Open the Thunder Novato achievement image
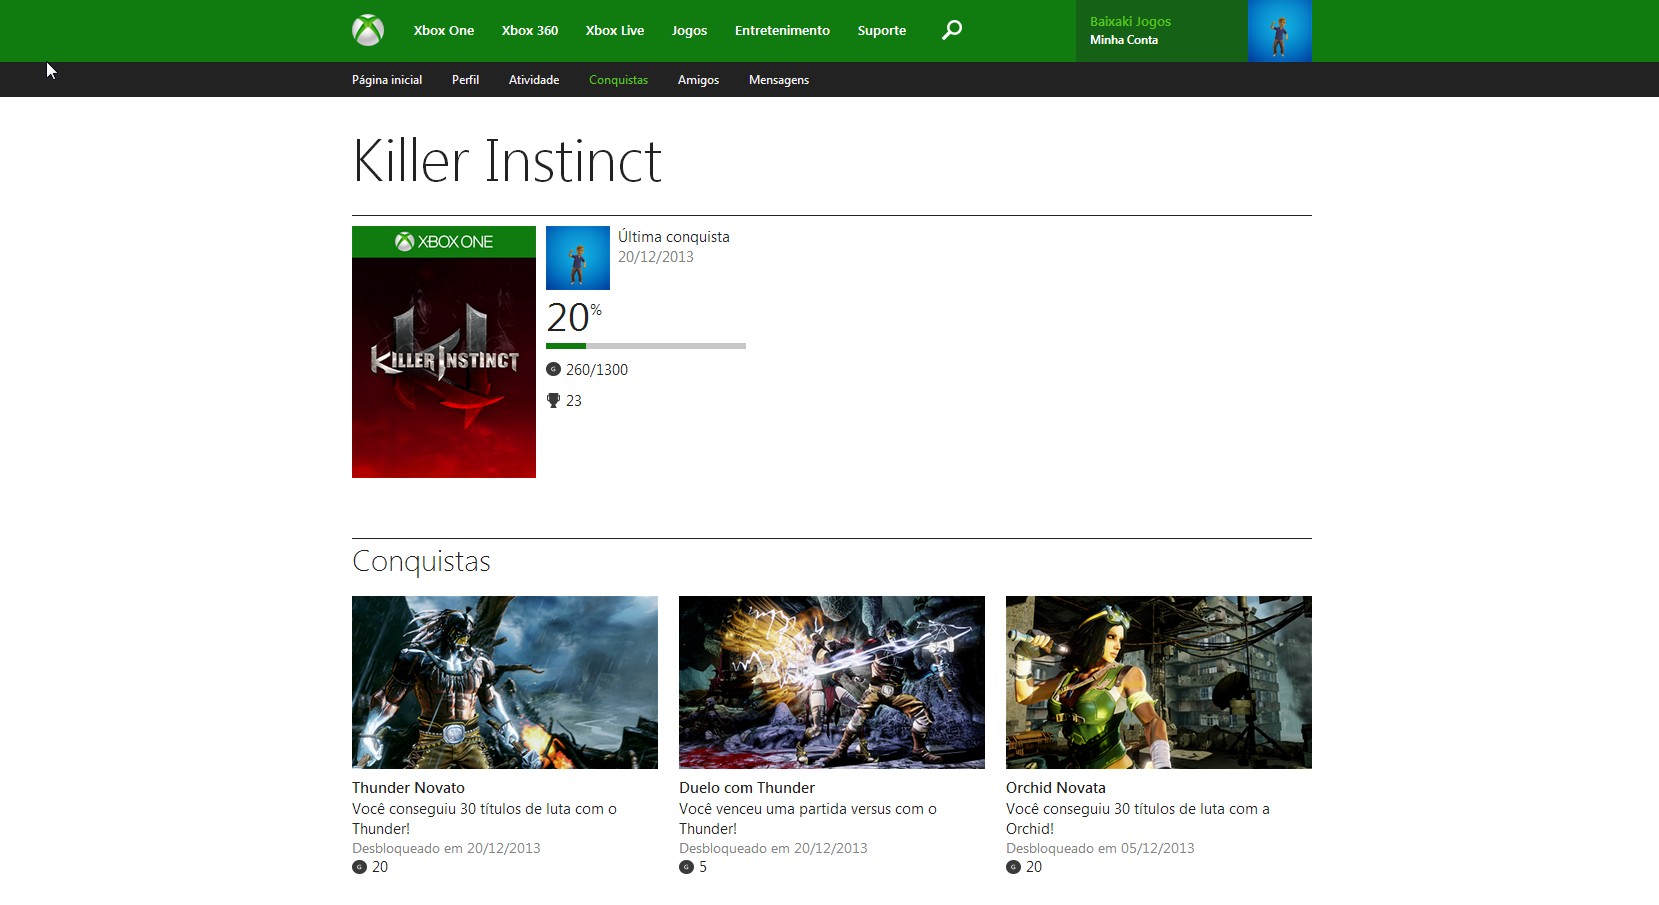 click(x=505, y=682)
